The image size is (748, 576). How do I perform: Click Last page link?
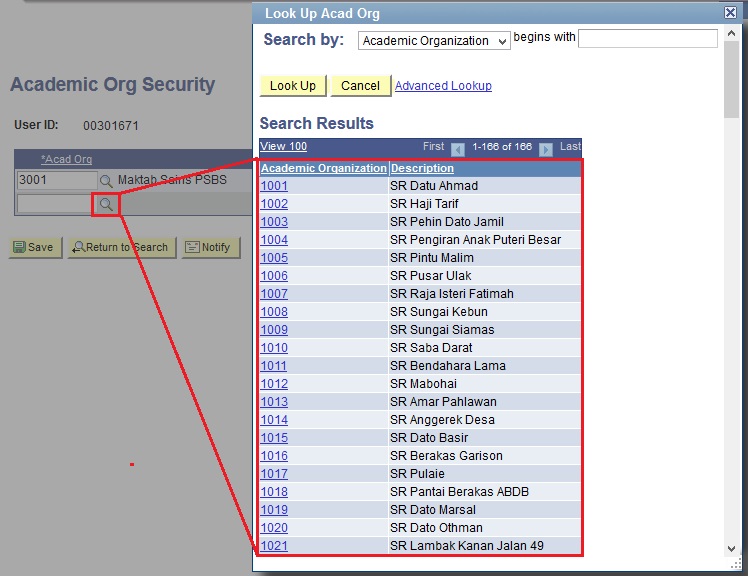pyautogui.click(x=571, y=147)
